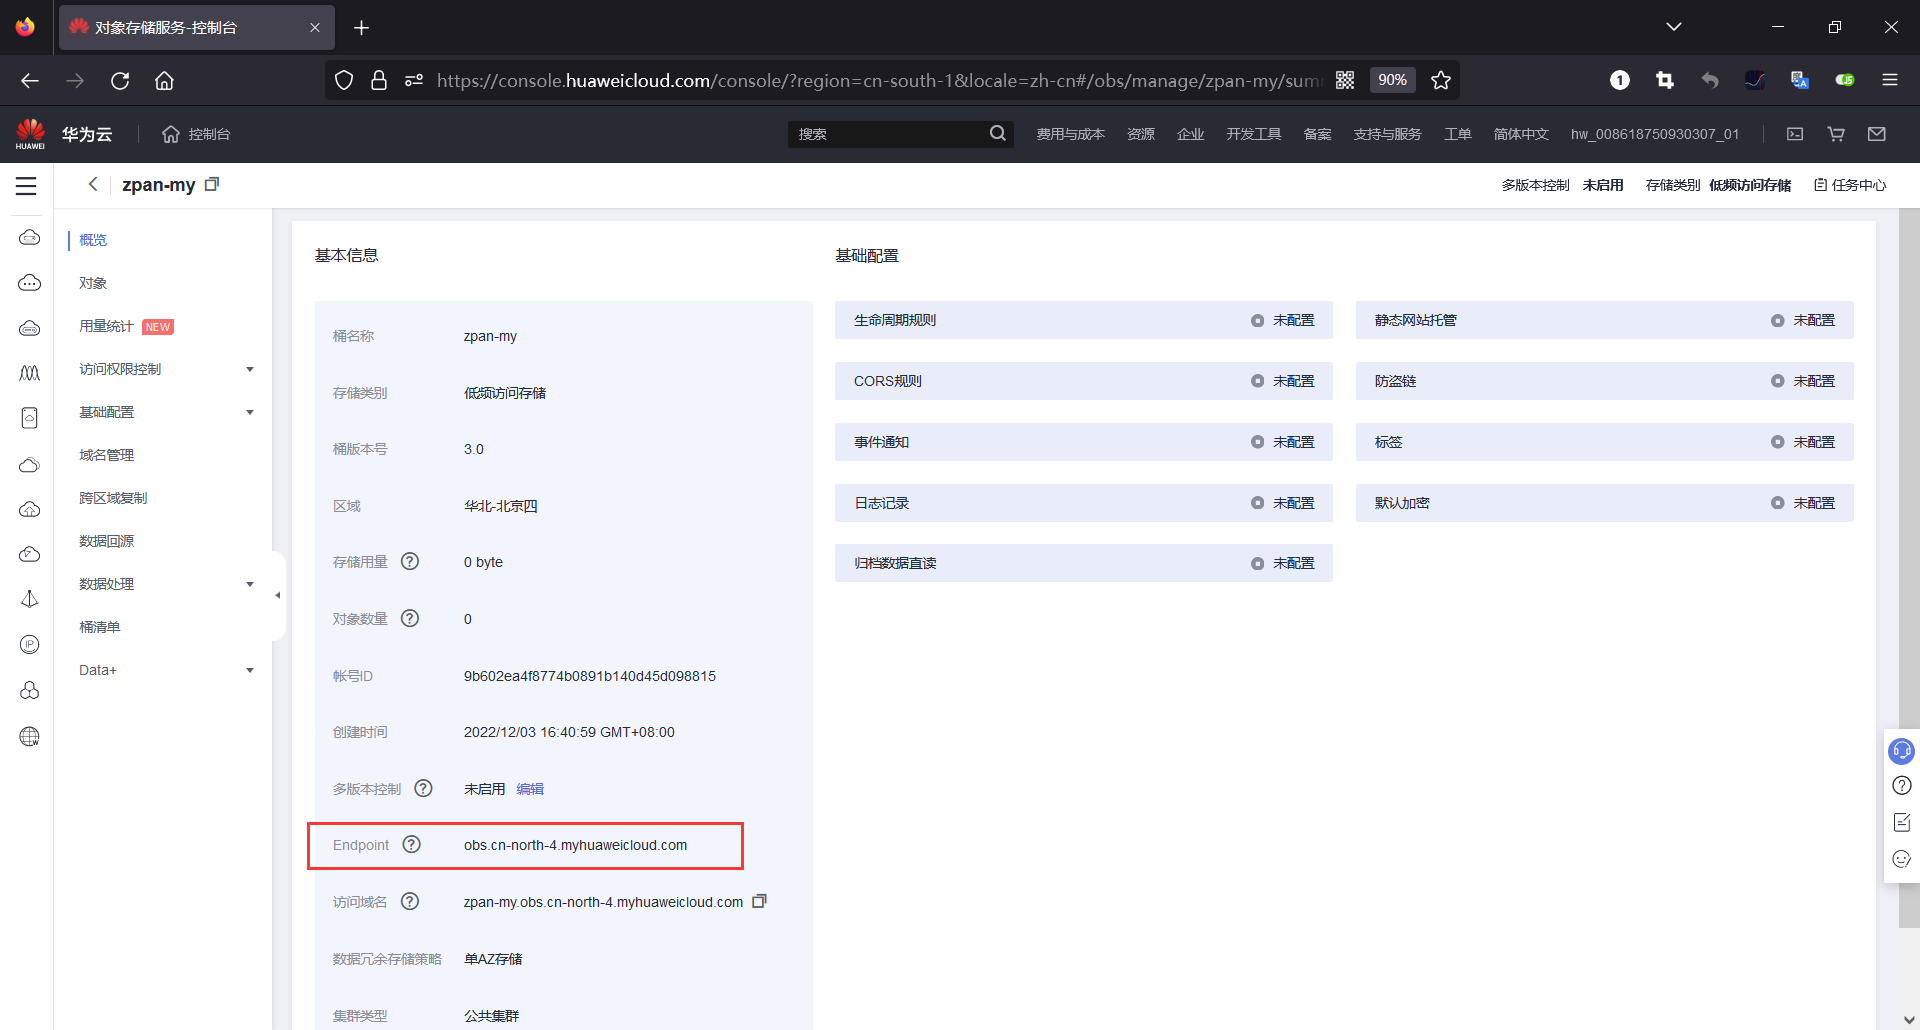This screenshot has width=1920, height=1030.
Task: Open the satisfaction smiley icon in the floating side panel
Action: click(x=1902, y=859)
